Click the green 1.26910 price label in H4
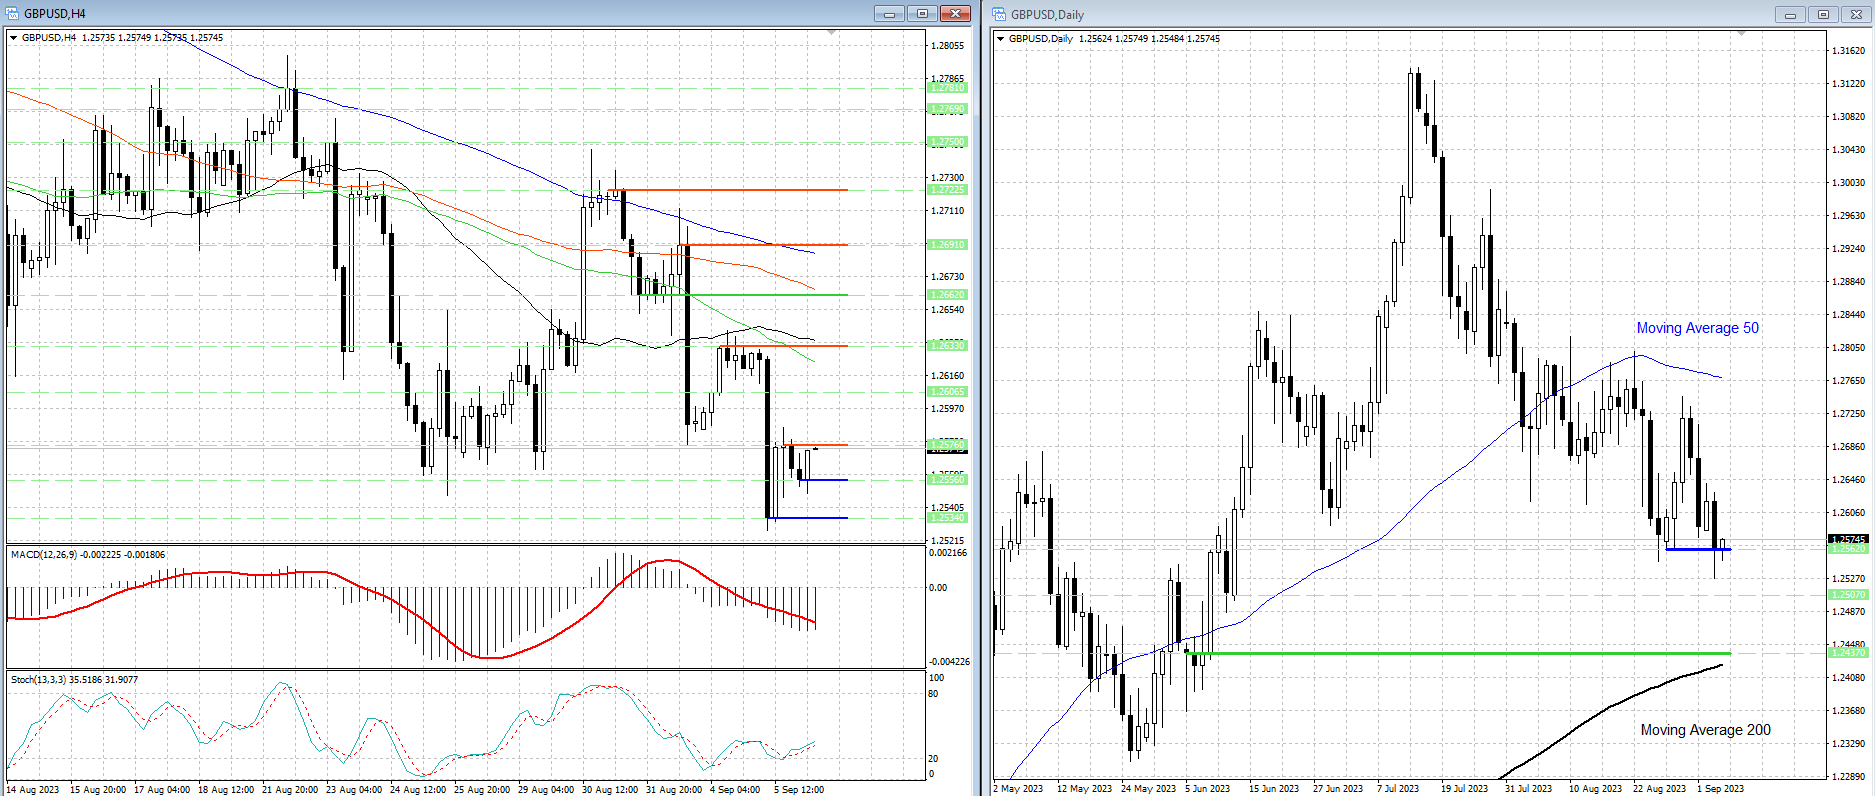1875x796 pixels. [x=947, y=245]
